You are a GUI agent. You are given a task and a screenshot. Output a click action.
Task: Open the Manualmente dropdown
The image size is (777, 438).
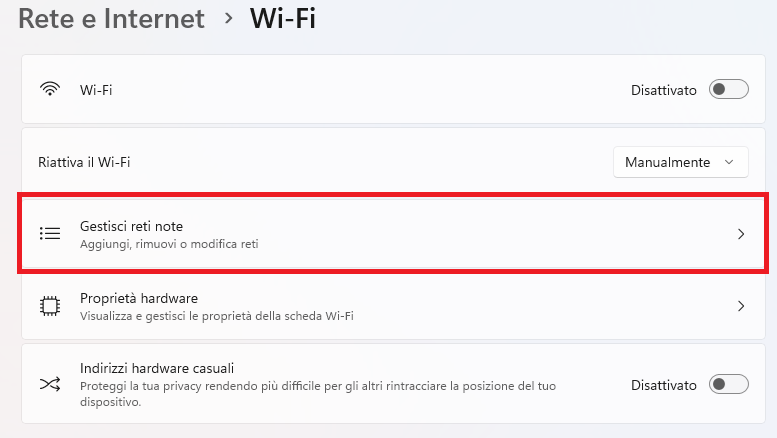tap(680, 162)
